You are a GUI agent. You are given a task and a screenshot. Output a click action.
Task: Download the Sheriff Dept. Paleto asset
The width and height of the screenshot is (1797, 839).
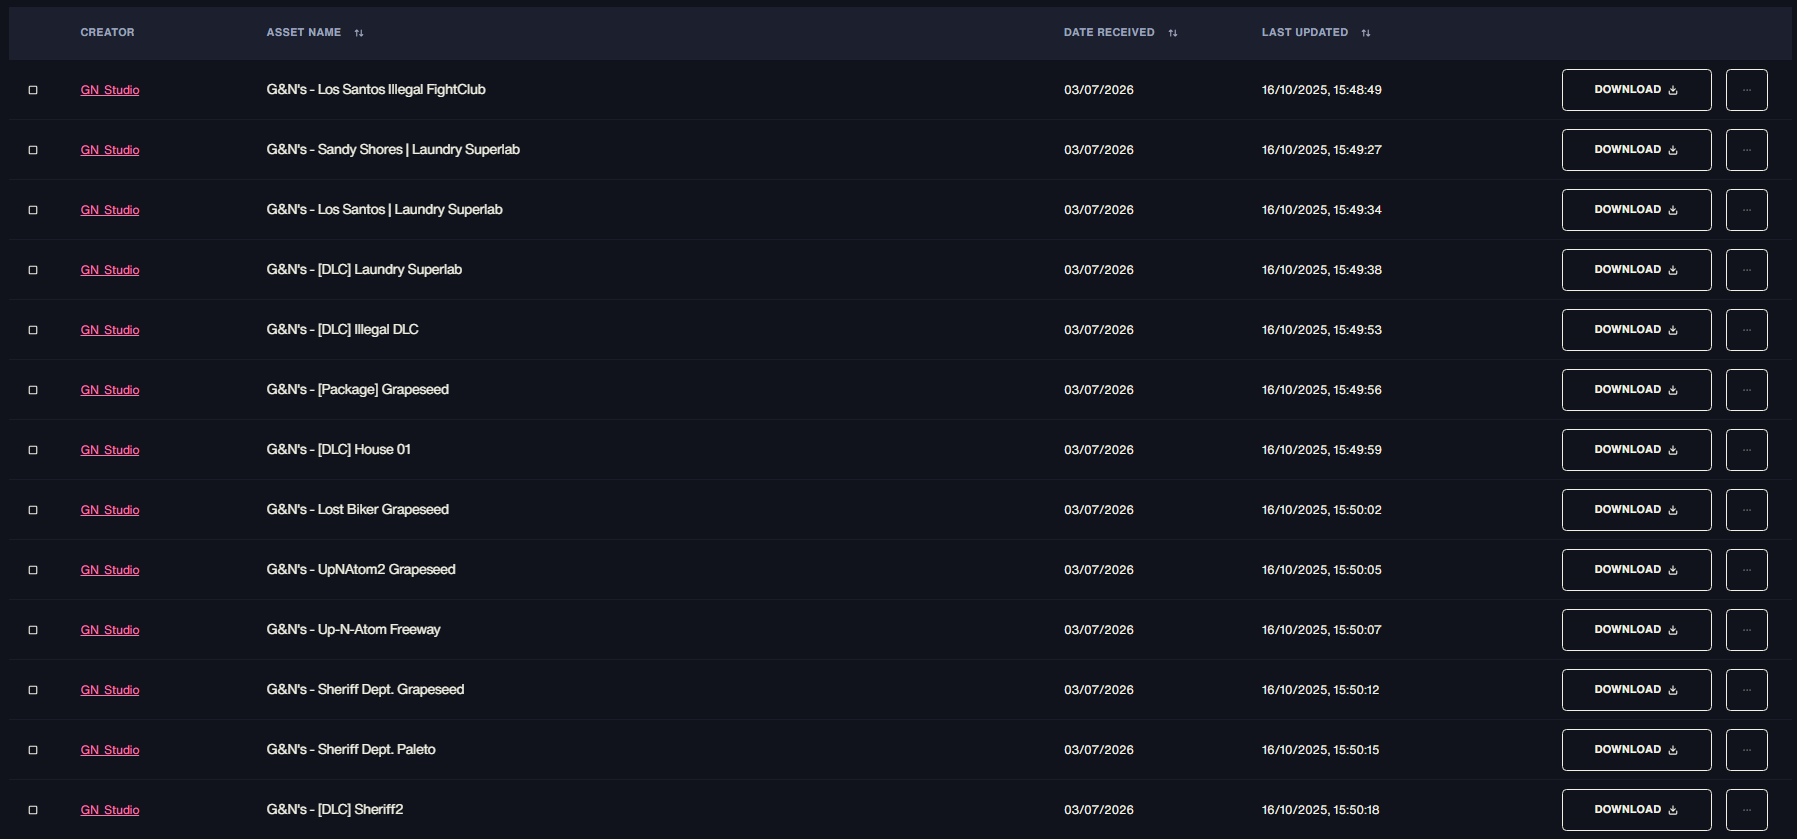(1636, 750)
